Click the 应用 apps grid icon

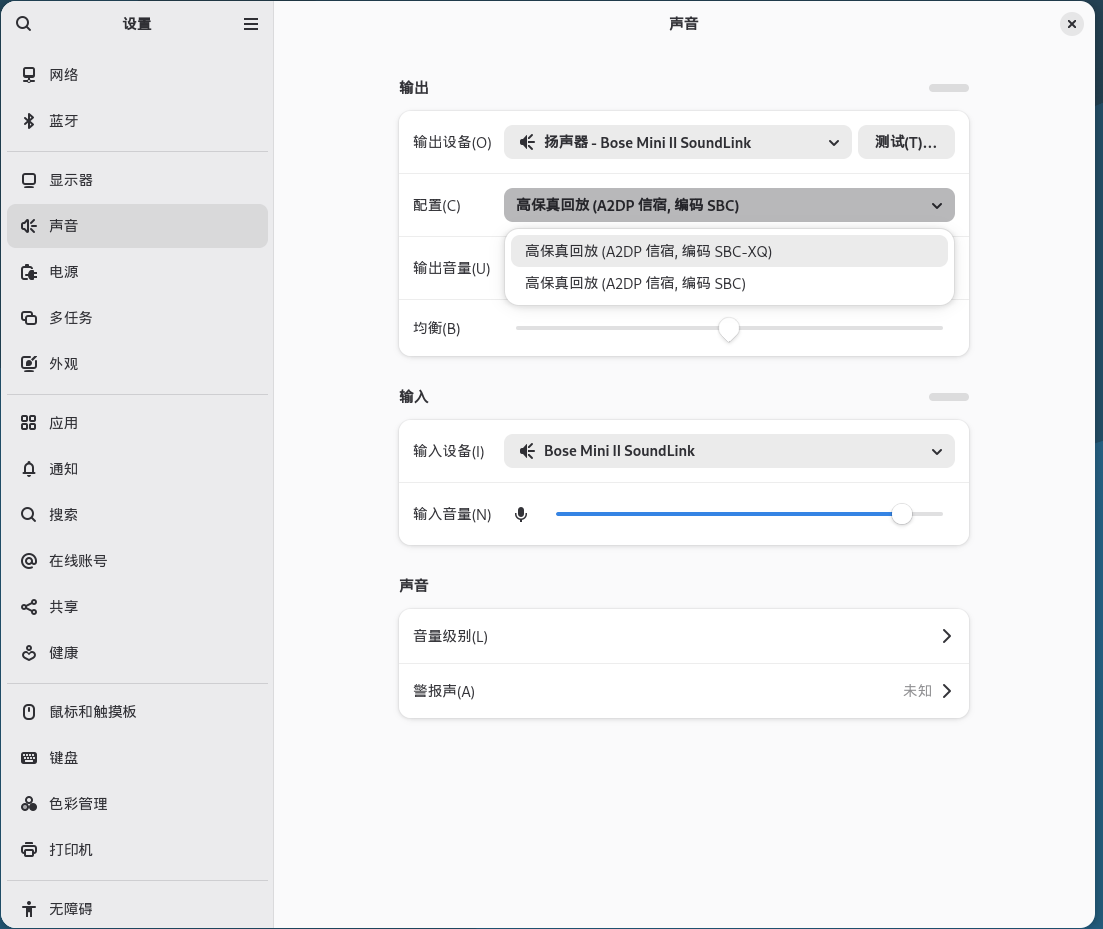click(x=29, y=423)
